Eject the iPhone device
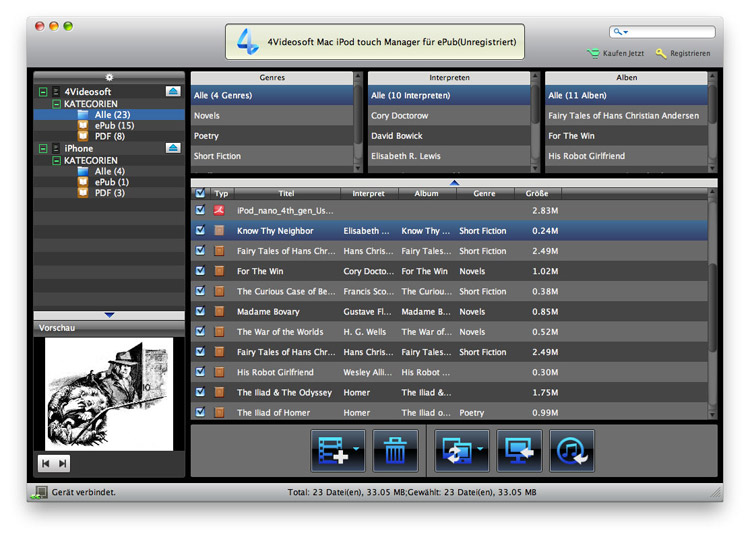 (x=173, y=148)
